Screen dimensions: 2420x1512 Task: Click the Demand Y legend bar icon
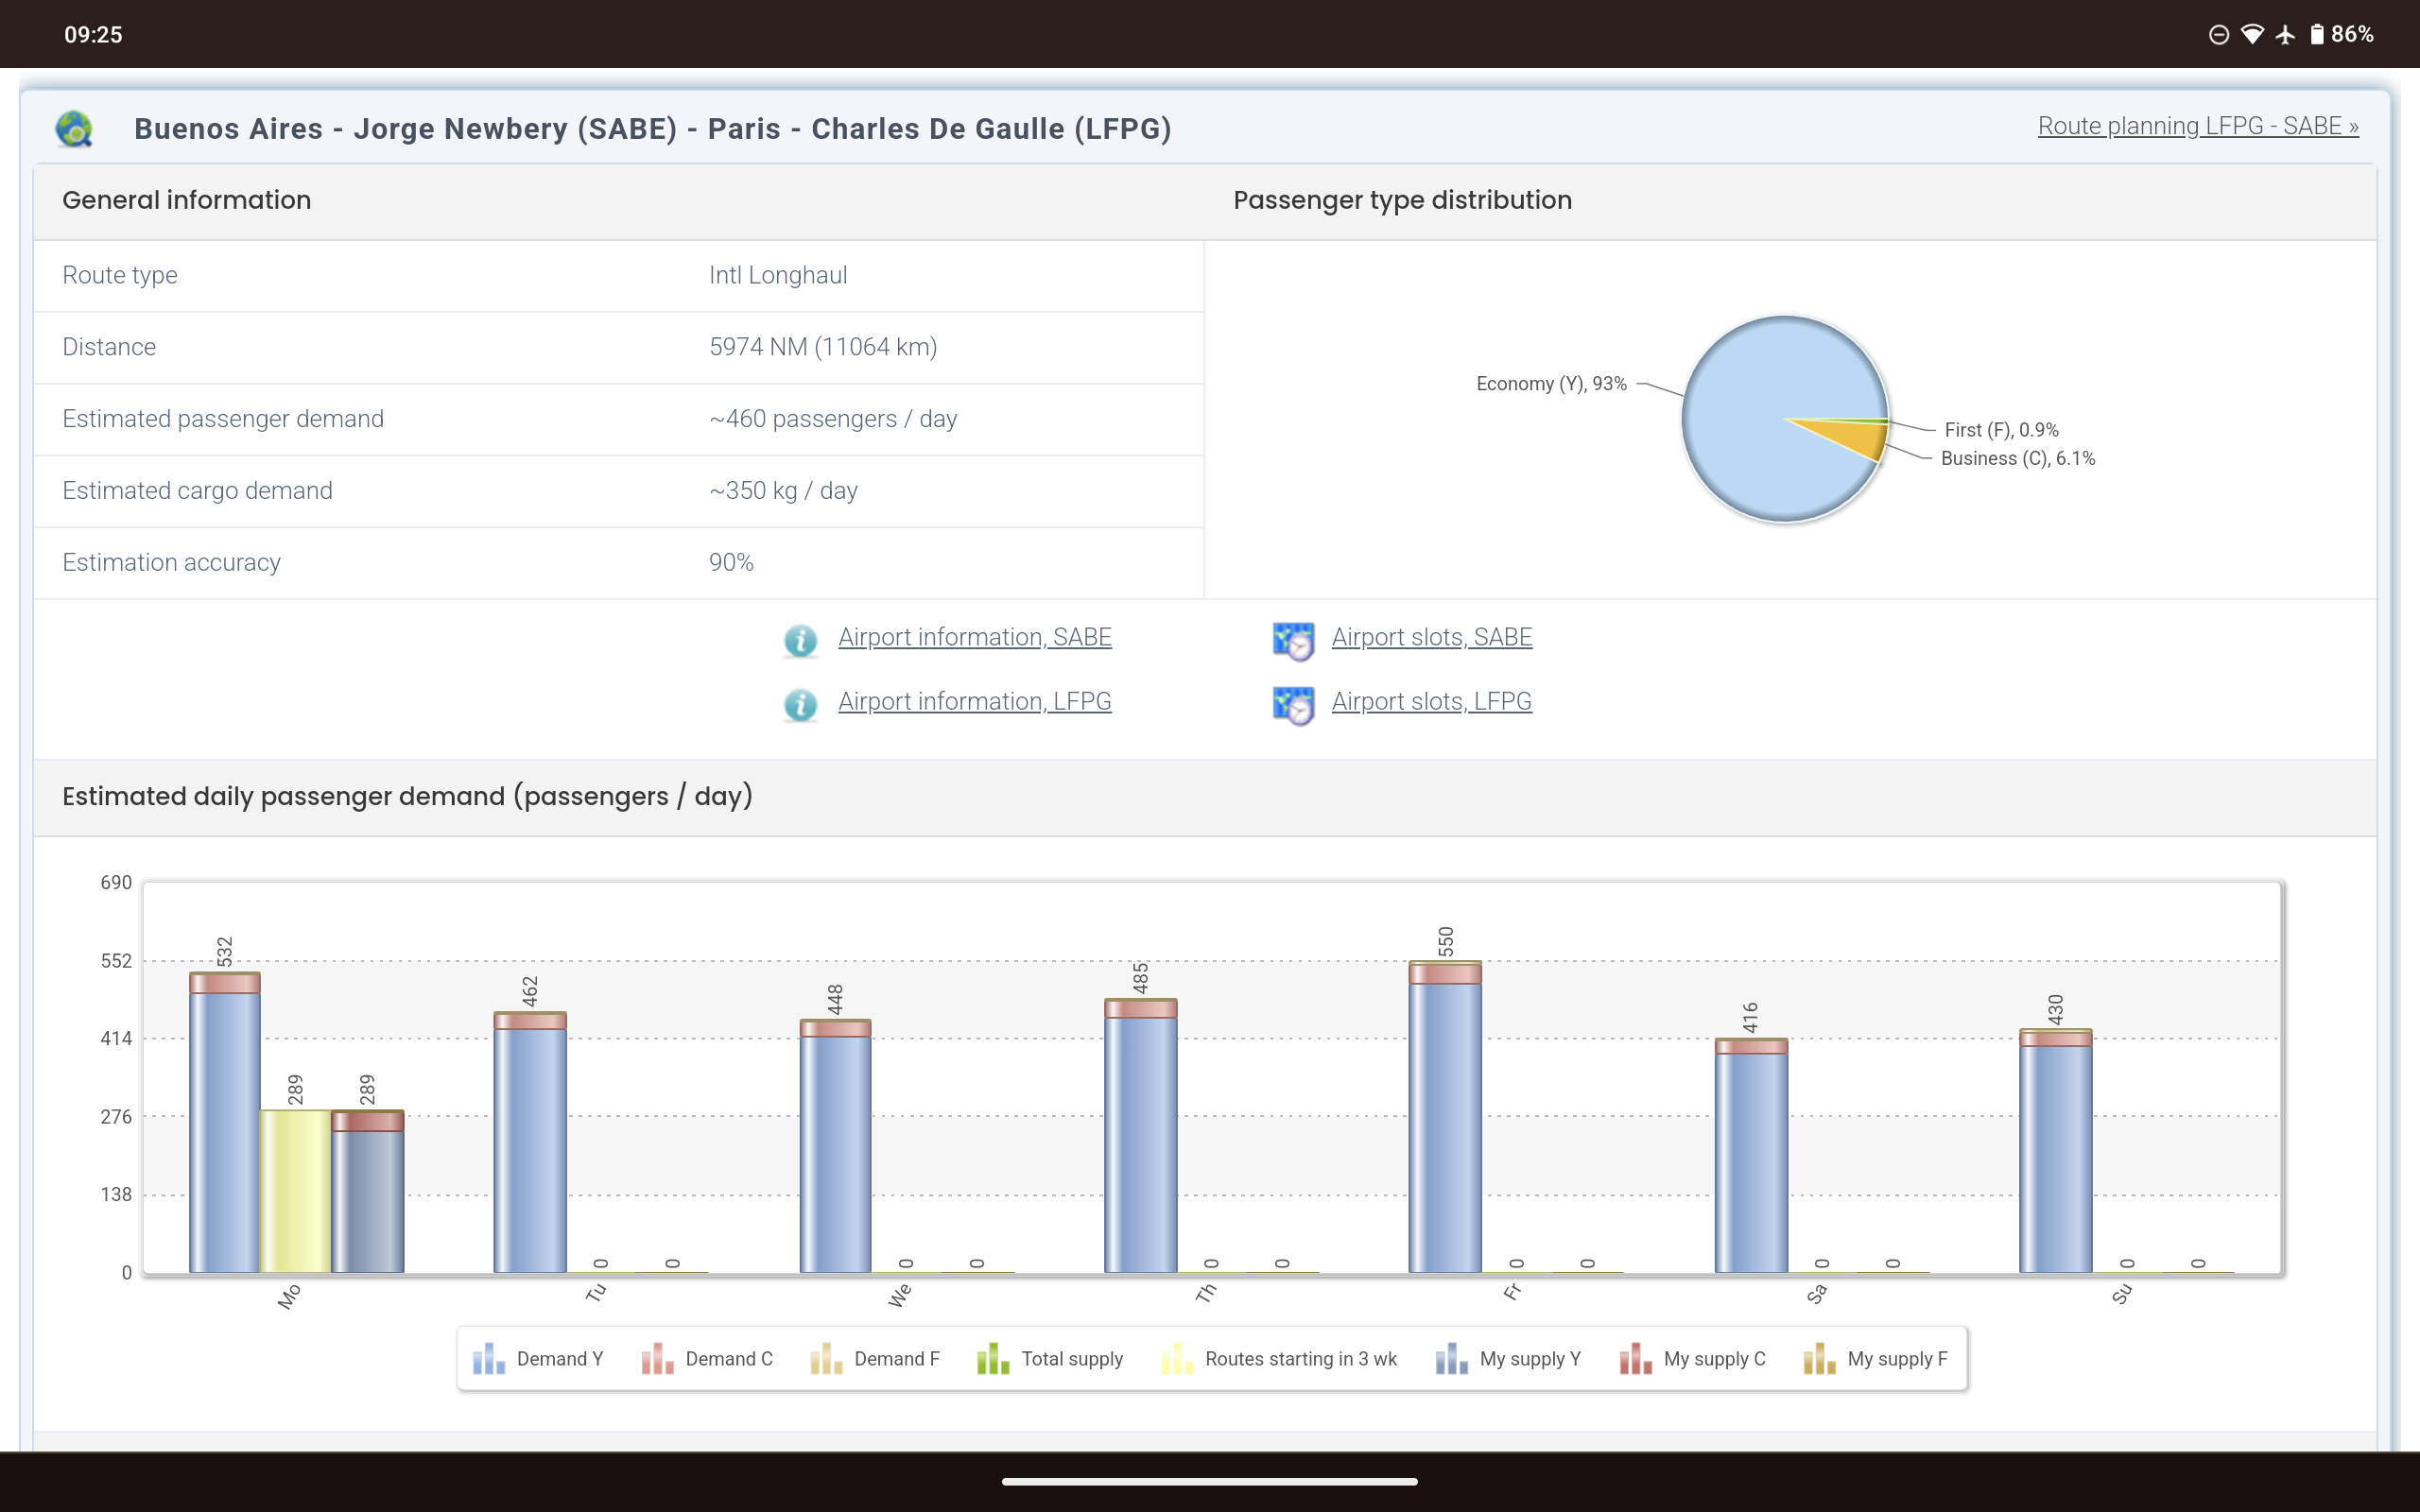coord(488,1359)
